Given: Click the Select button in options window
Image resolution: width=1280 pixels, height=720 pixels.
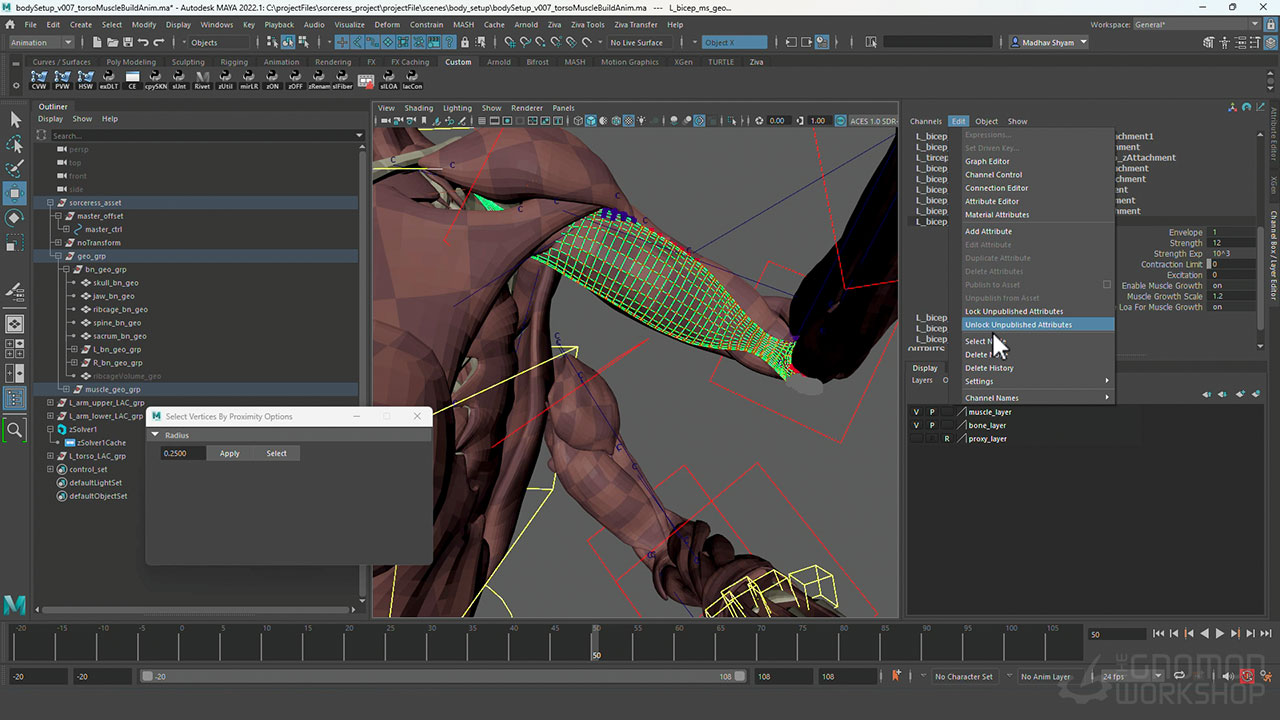Looking at the screenshot, I should tap(276, 453).
